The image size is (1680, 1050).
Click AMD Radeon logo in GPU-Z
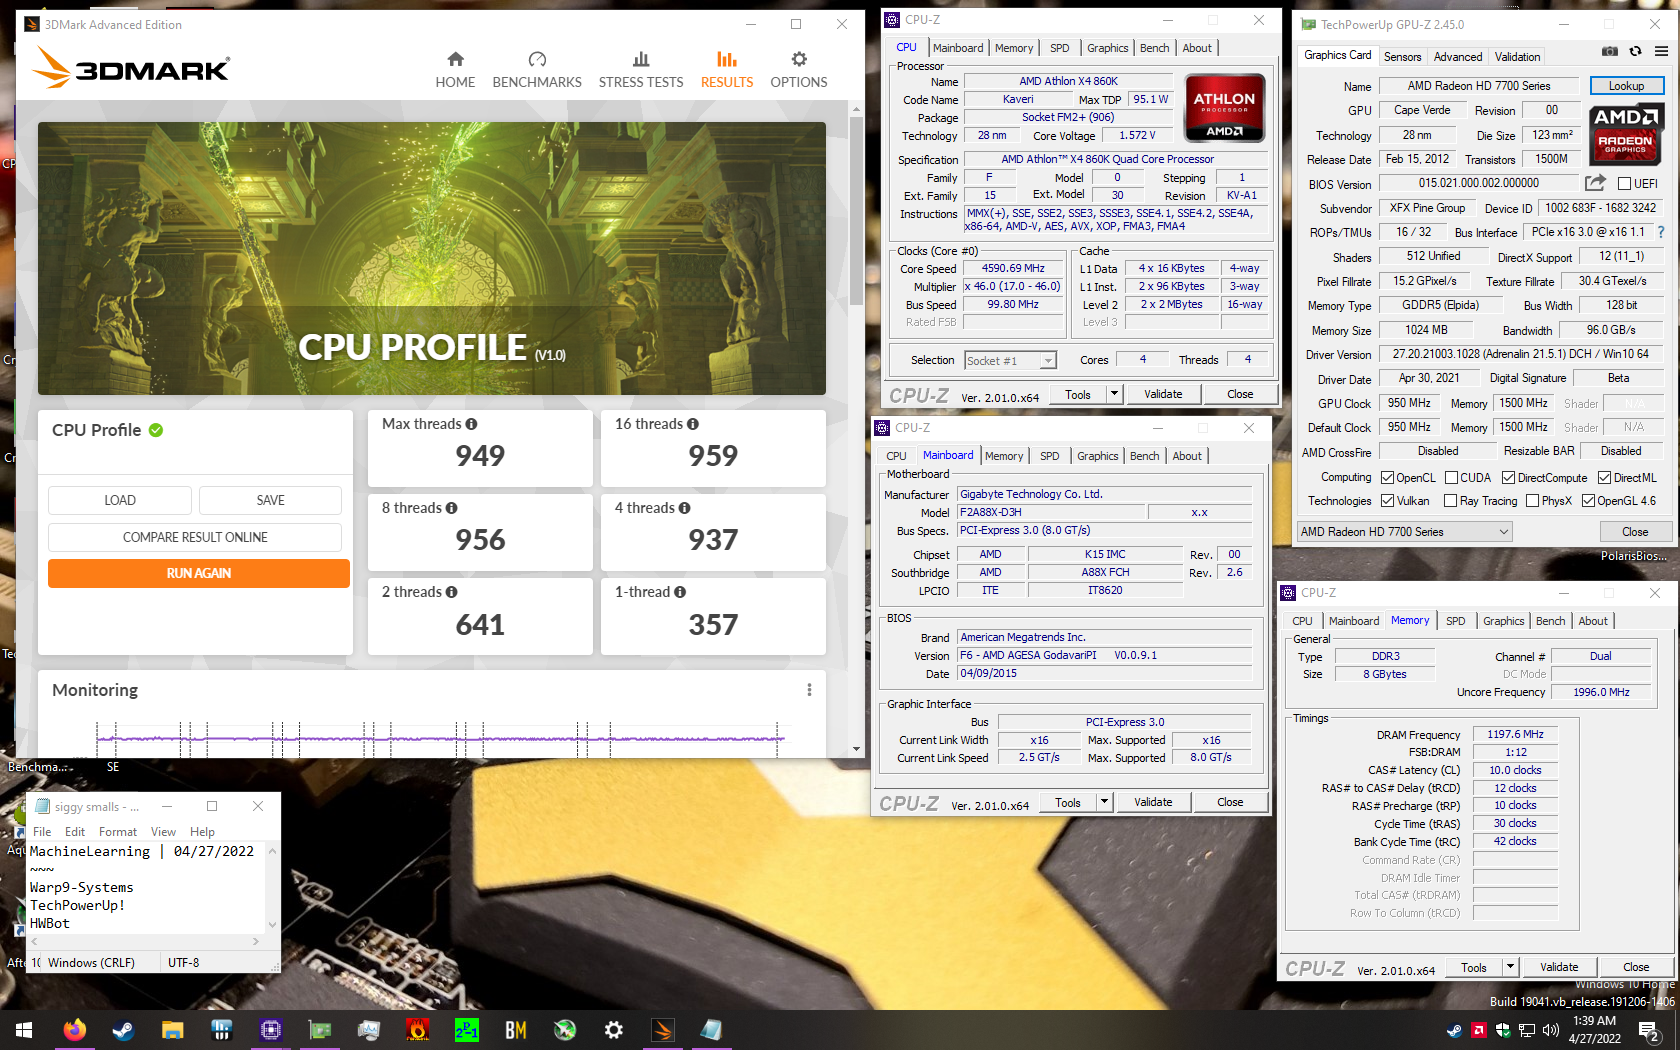(1626, 133)
